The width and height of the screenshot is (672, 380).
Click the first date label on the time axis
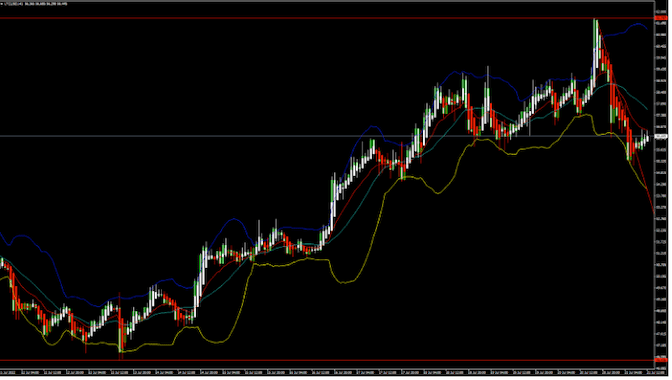(9, 372)
